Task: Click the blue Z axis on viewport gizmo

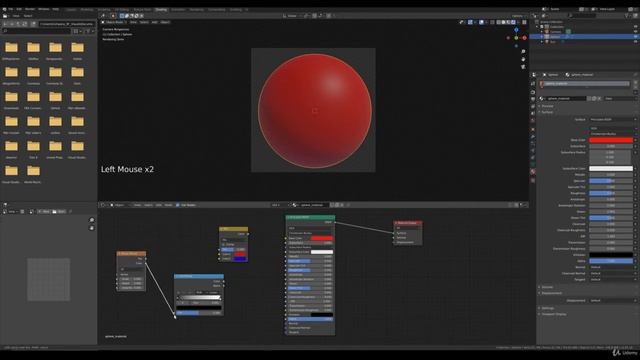Action: click(x=516, y=30)
